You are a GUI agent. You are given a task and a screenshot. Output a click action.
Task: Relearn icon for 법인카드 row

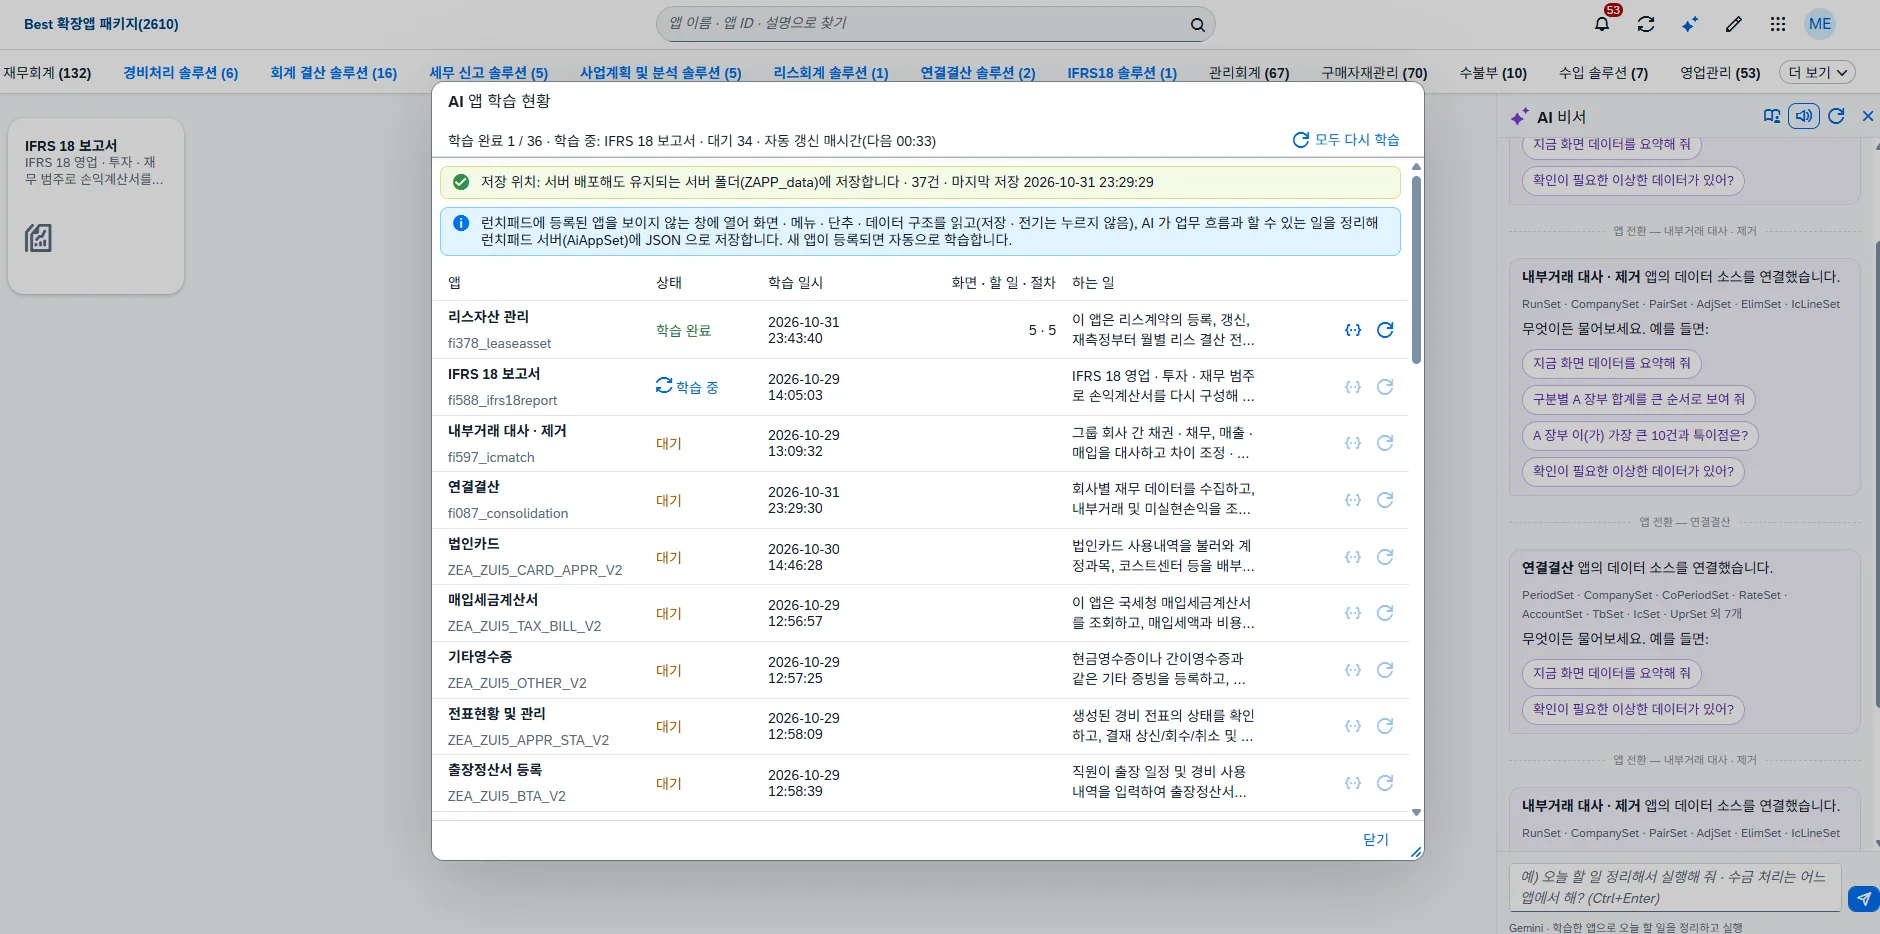coord(1385,557)
